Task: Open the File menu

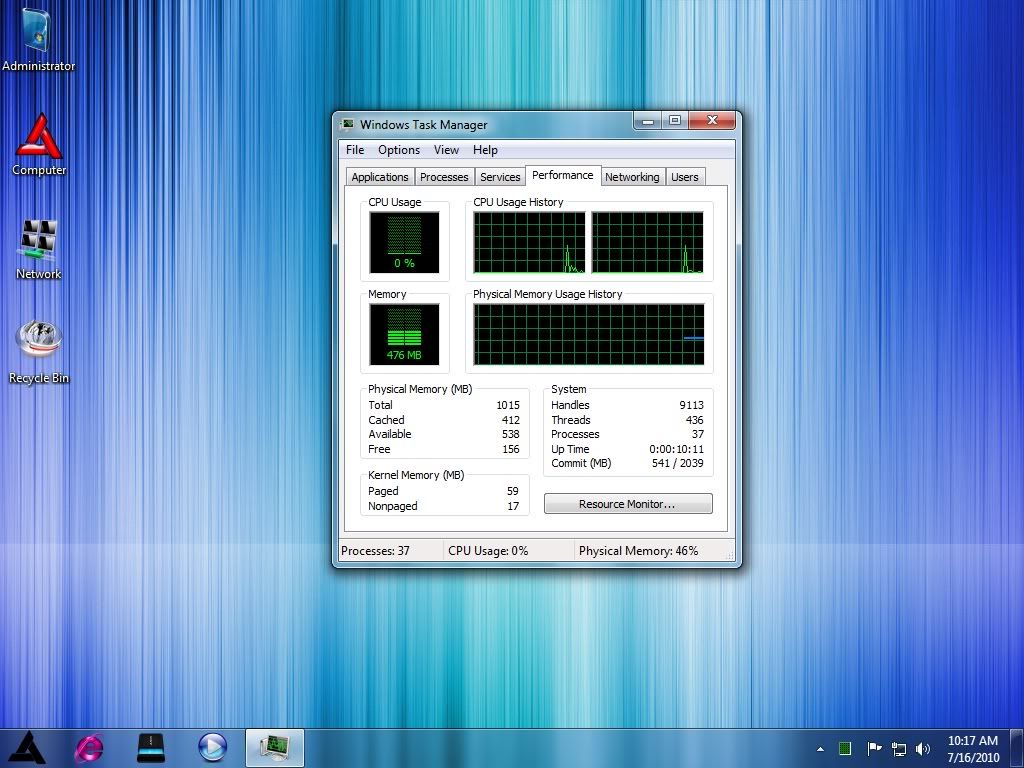Action: (x=355, y=150)
